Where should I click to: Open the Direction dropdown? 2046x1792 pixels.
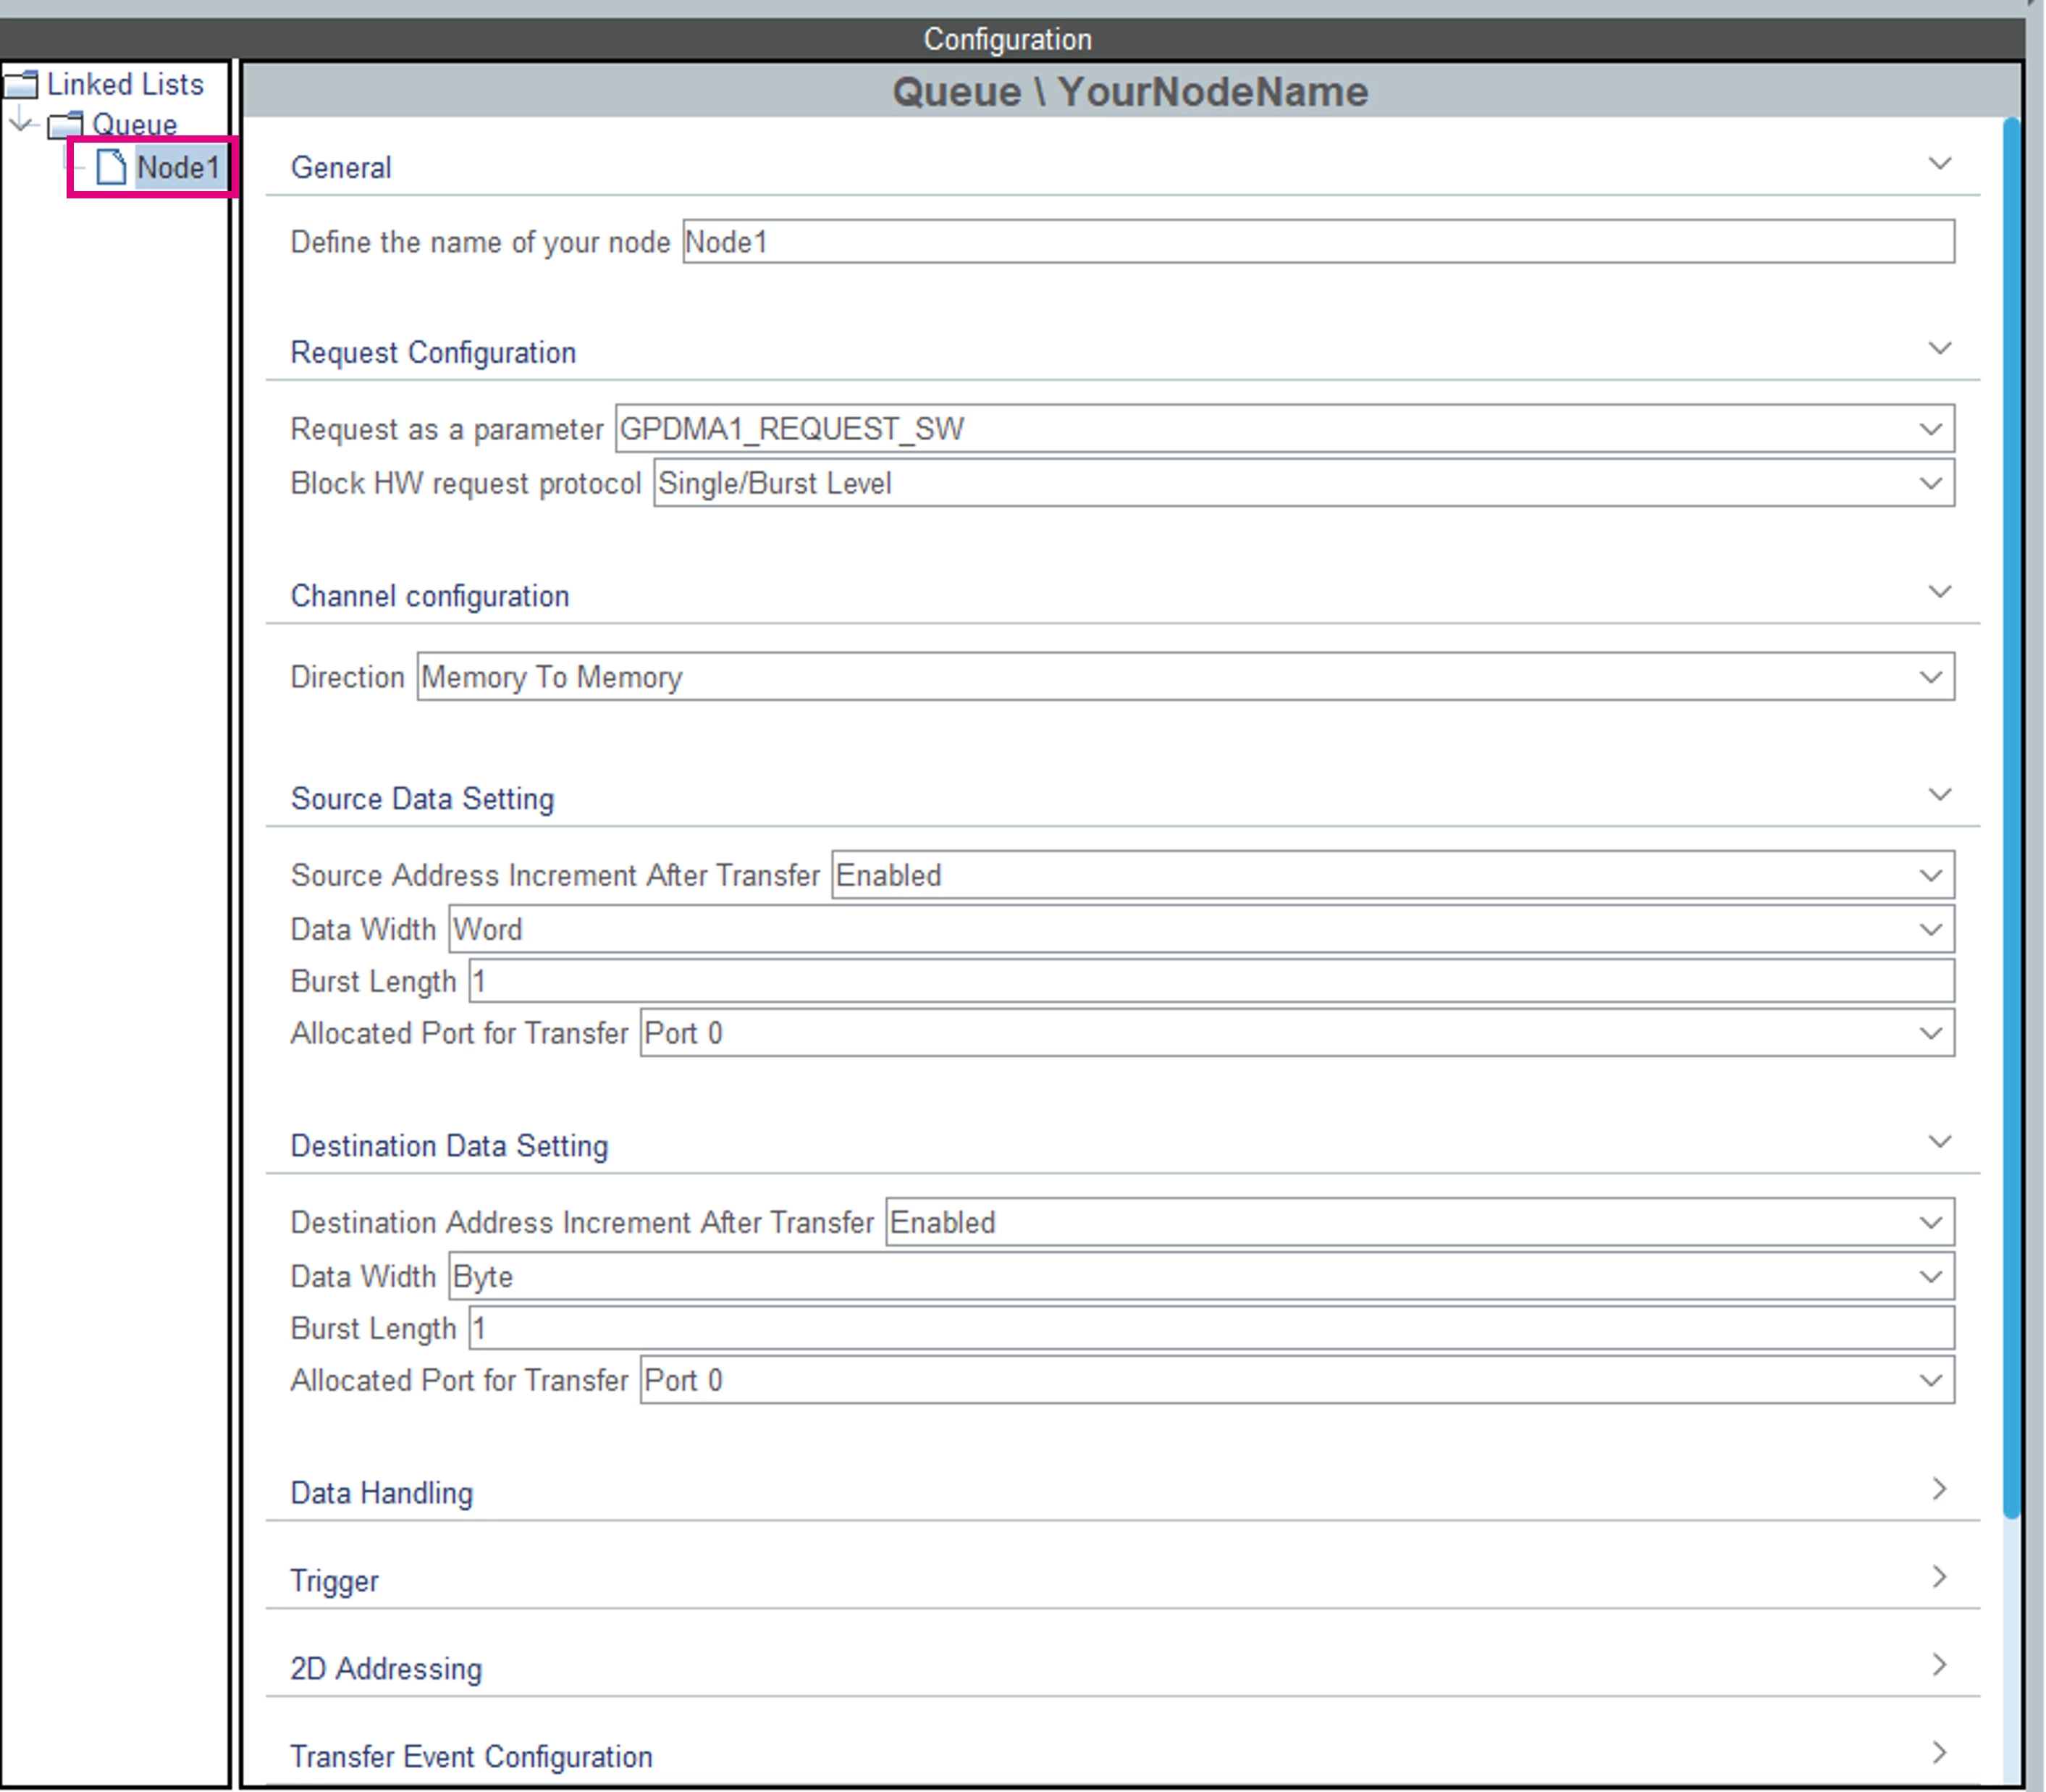[1185, 677]
